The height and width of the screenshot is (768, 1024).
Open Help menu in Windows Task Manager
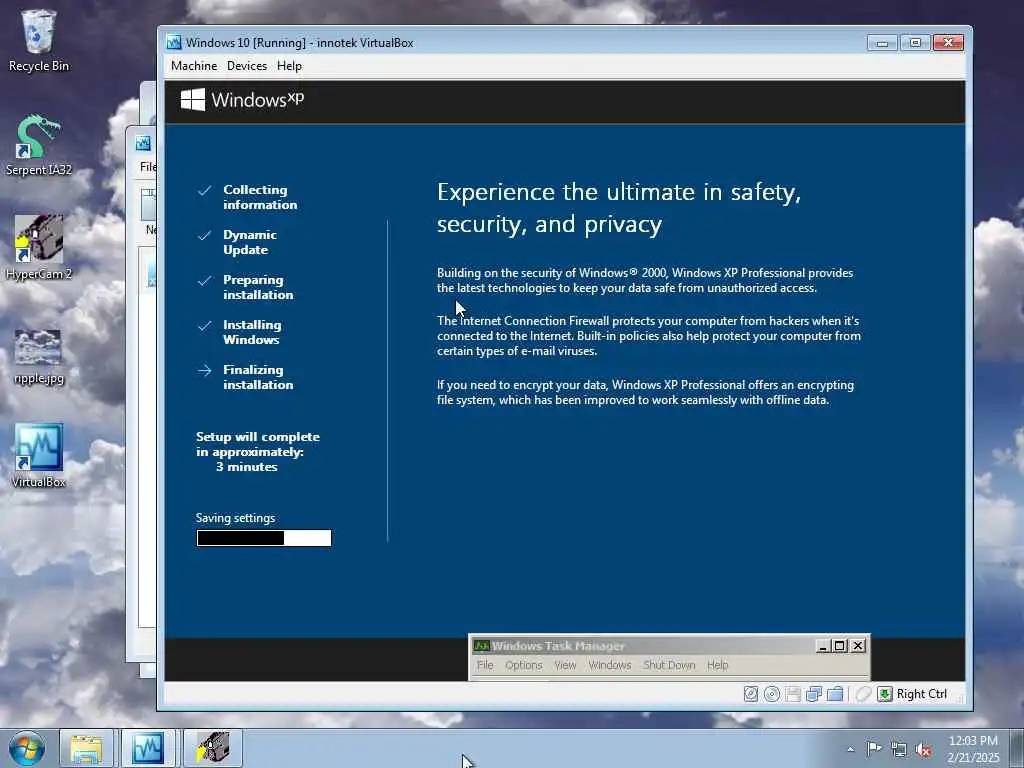717,665
